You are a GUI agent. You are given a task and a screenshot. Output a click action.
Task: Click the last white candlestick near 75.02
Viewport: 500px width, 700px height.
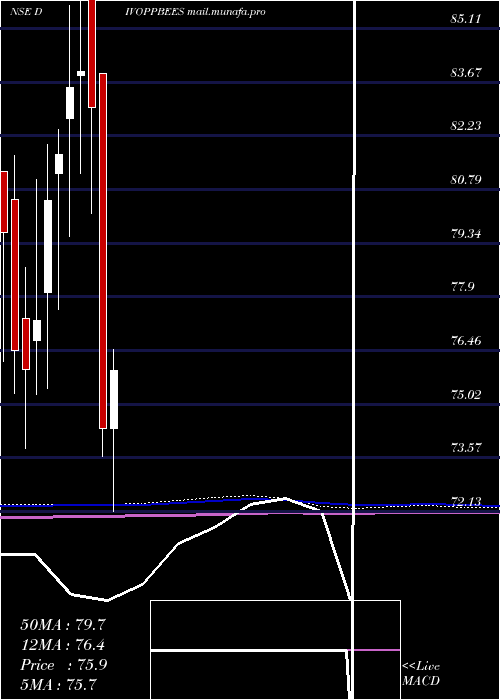(114, 399)
